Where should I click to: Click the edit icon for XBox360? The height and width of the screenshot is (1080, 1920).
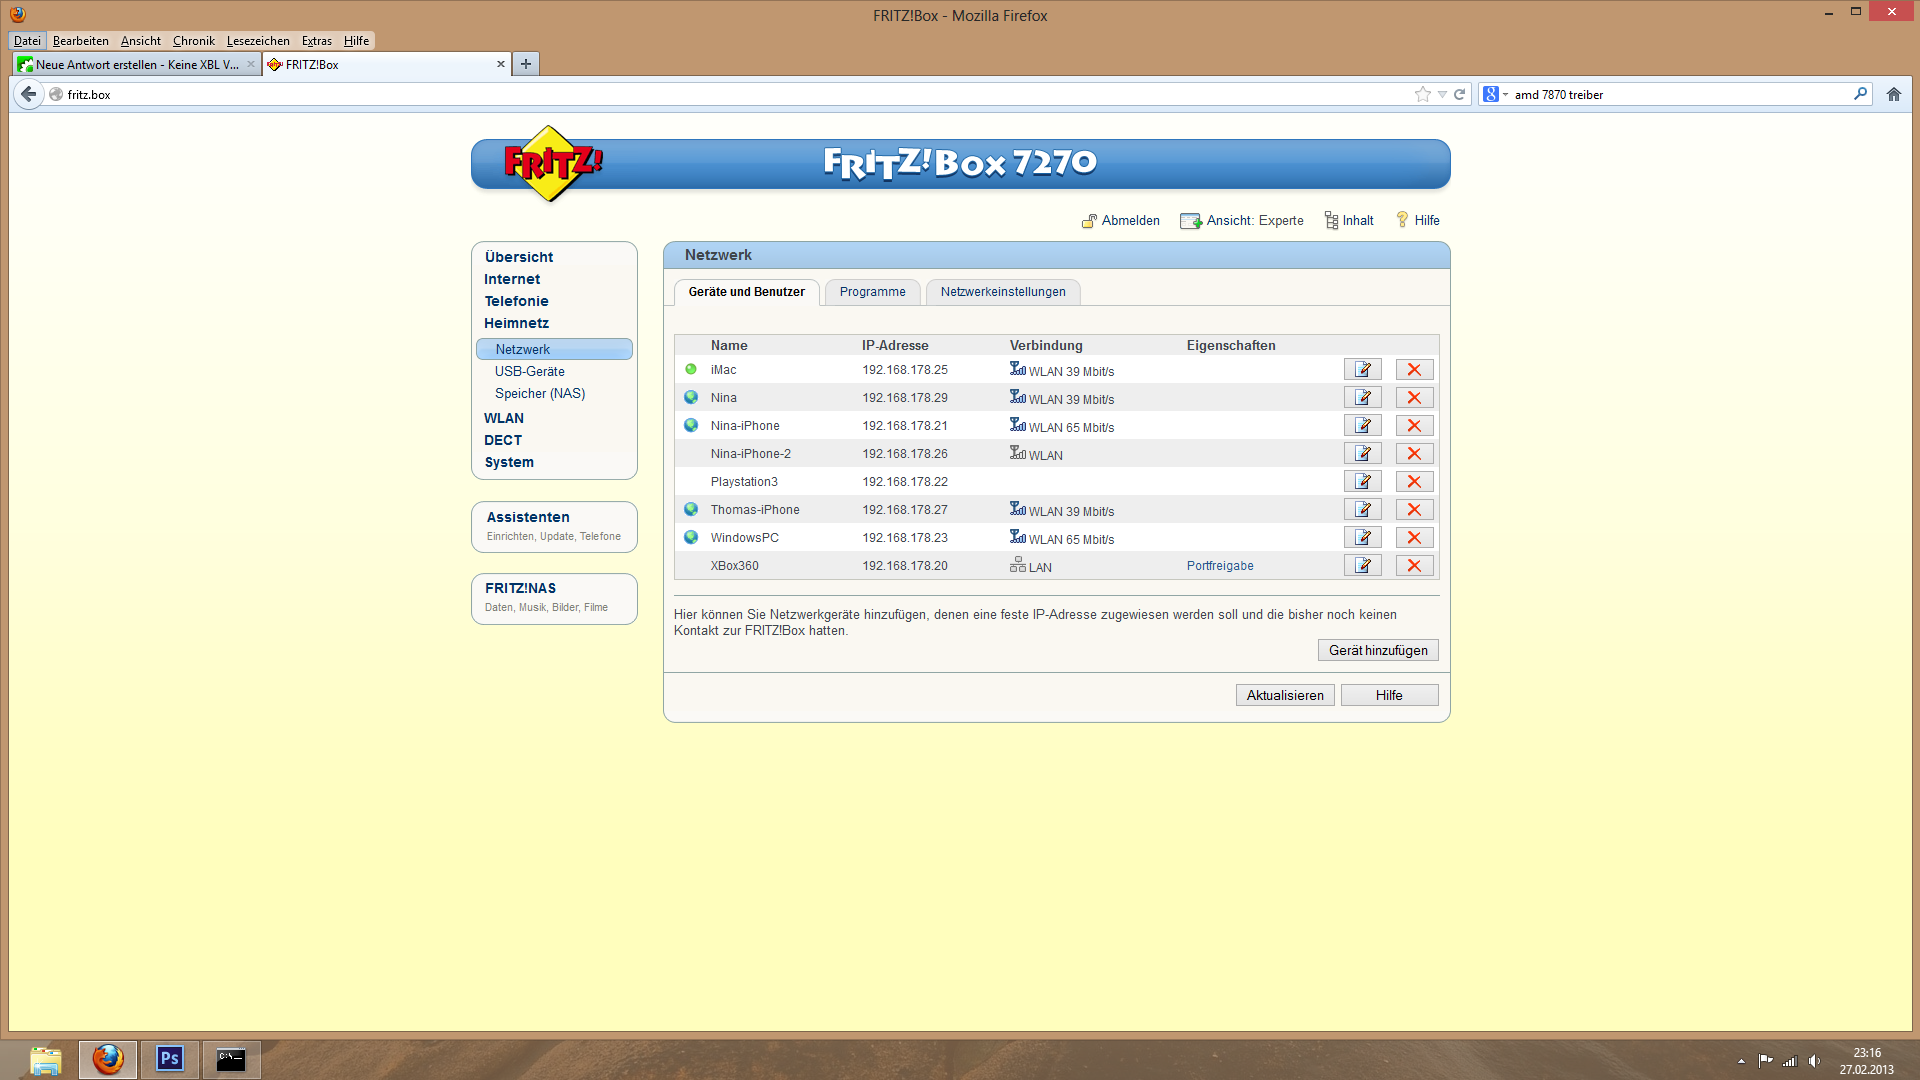1362,566
